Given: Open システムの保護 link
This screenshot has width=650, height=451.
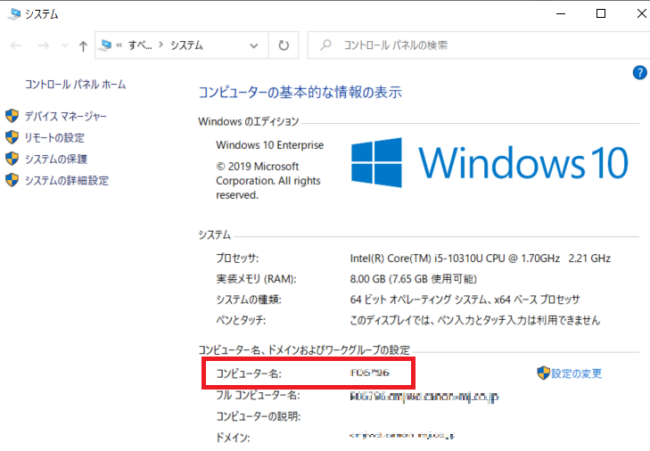Looking at the screenshot, I should coord(56,159).
